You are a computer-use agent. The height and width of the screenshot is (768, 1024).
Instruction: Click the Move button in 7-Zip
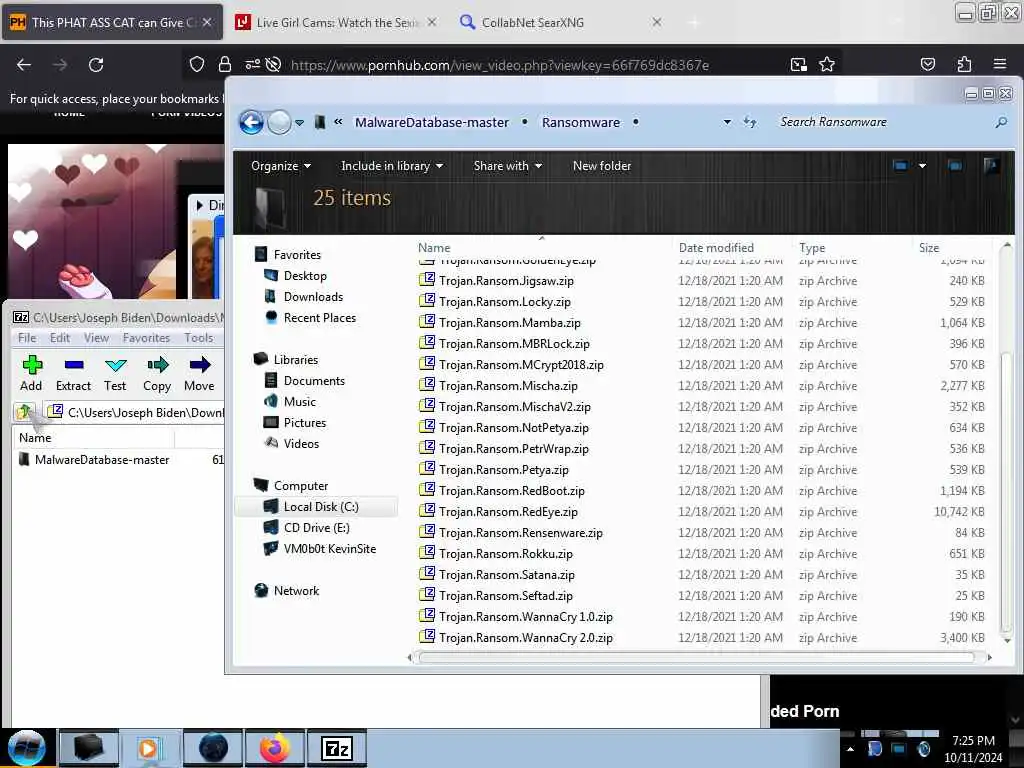pyautogui.click(x=199, y=374)
